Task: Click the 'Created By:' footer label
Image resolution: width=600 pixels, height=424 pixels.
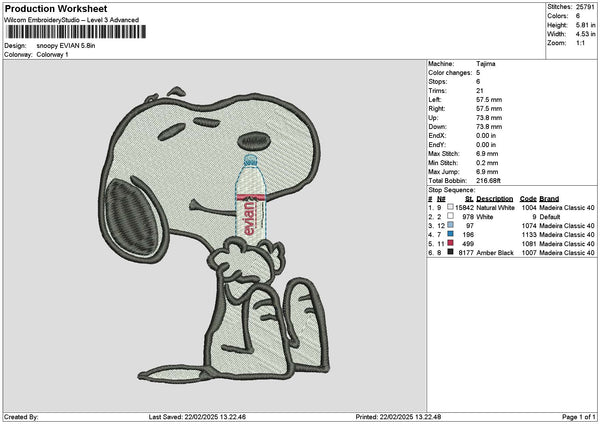Action: coord(21,417)
